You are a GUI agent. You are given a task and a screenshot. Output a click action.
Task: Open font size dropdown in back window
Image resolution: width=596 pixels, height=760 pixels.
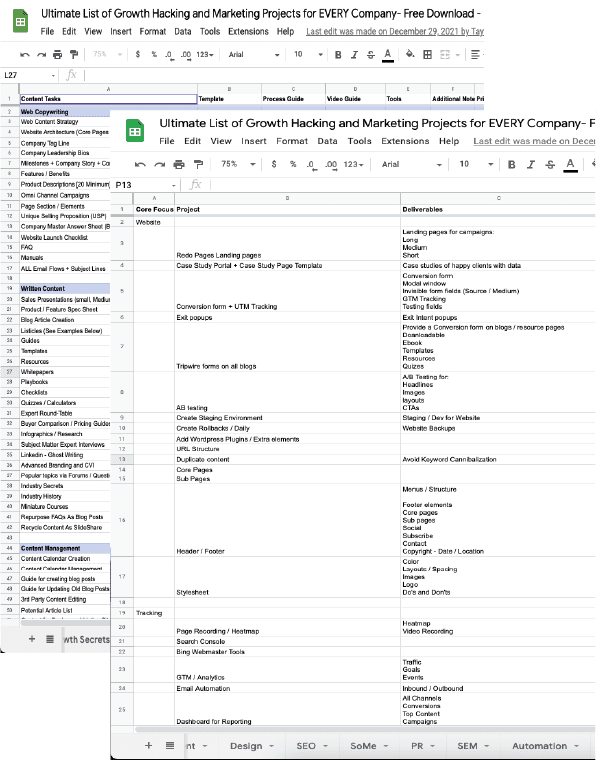click(308, 55)
